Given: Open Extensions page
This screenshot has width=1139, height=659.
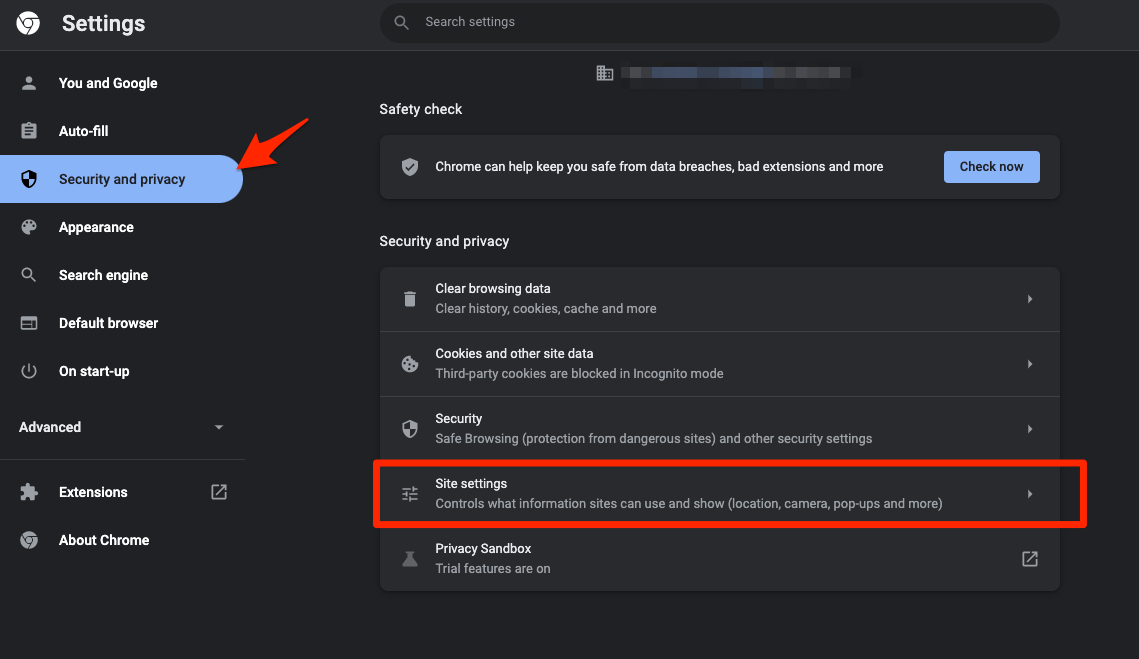Looking at the screenshot, I should [121, 492].
